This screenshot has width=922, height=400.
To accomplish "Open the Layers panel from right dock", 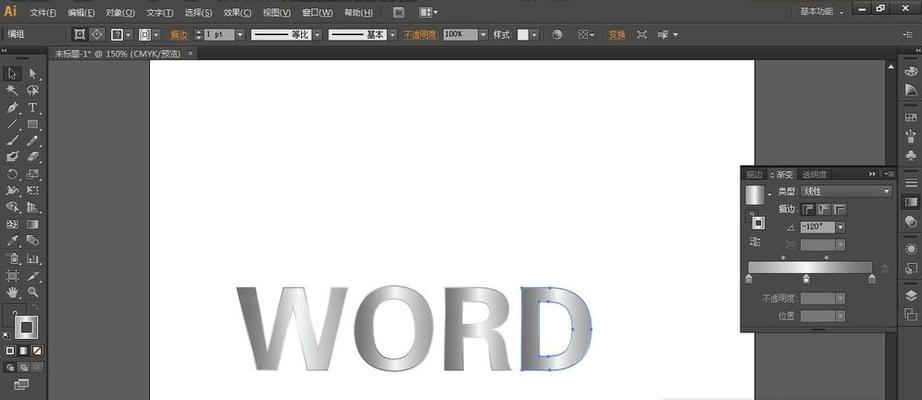I will click(910, 295).
